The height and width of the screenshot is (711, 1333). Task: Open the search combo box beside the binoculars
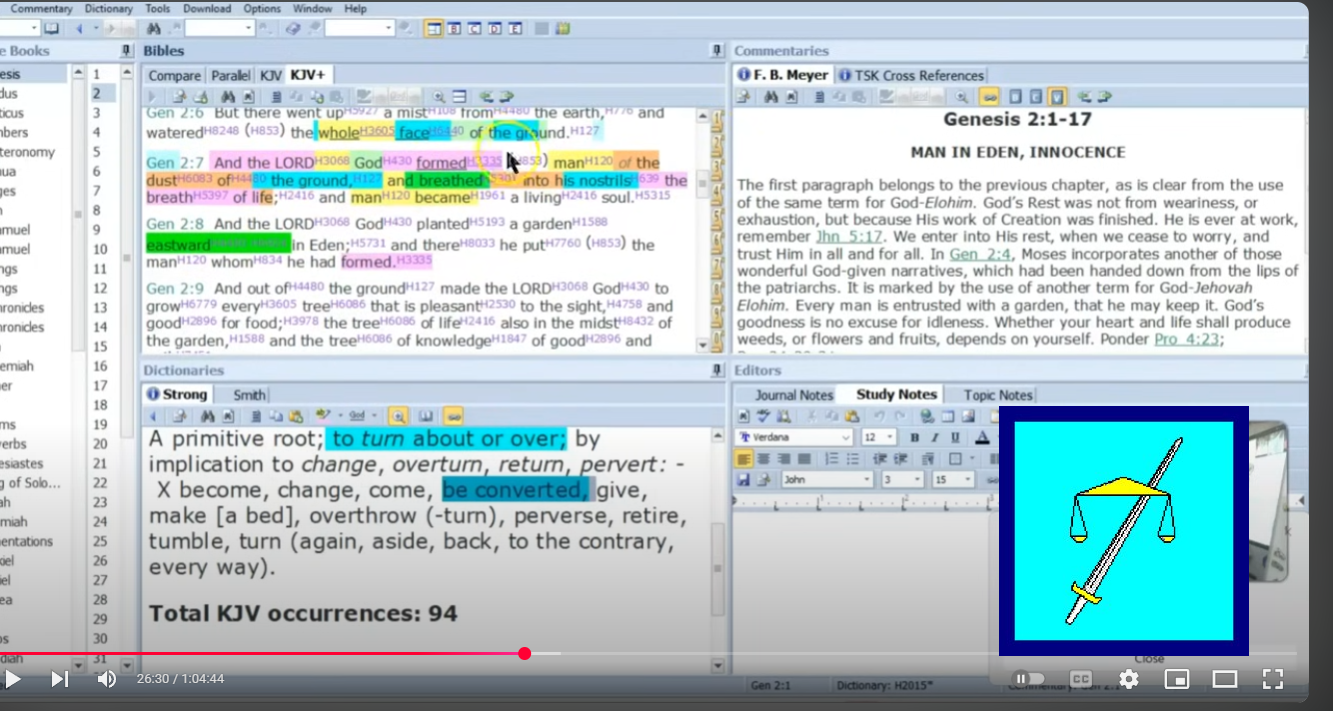click(x=220, y=28)
